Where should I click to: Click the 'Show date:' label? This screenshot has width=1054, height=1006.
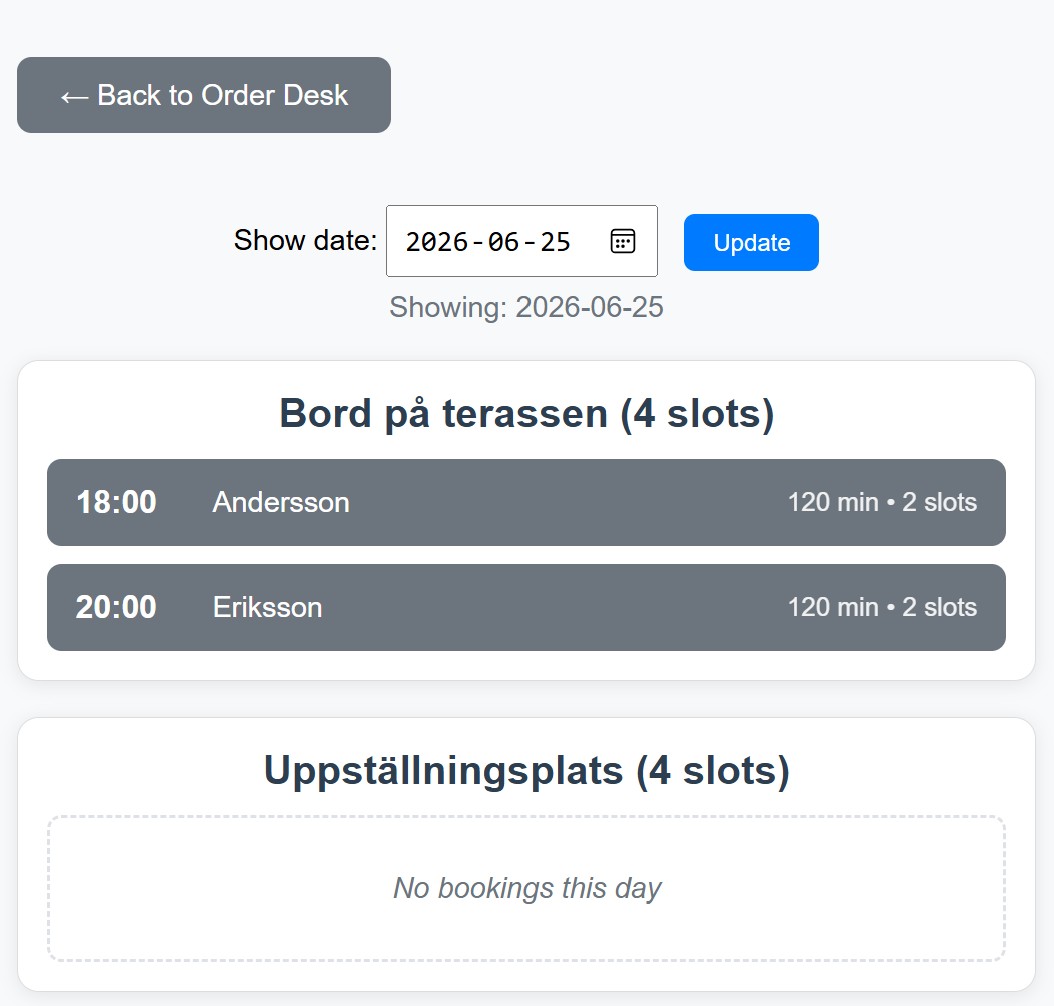[305, 240]
